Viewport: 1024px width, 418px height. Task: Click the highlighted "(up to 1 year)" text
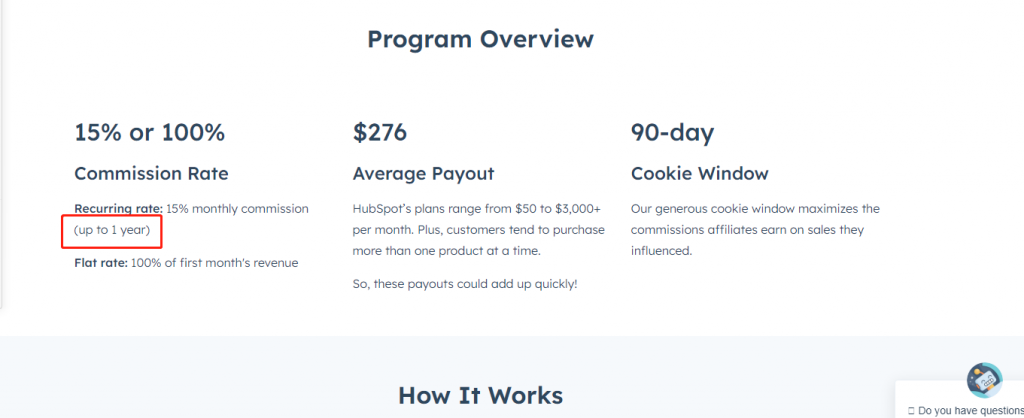112,230
